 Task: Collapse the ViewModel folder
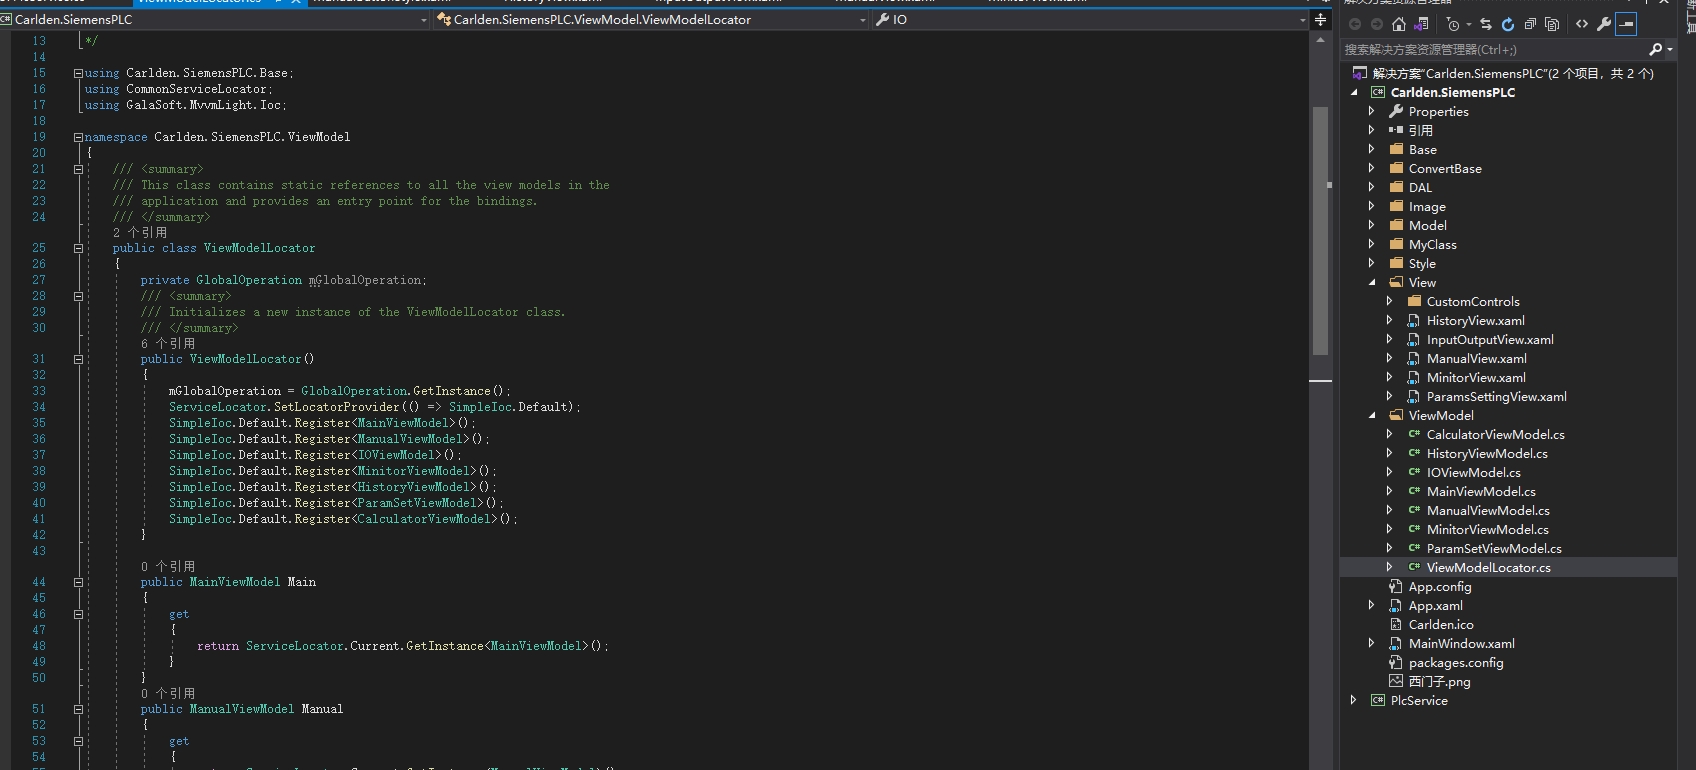click(1372, 415)
